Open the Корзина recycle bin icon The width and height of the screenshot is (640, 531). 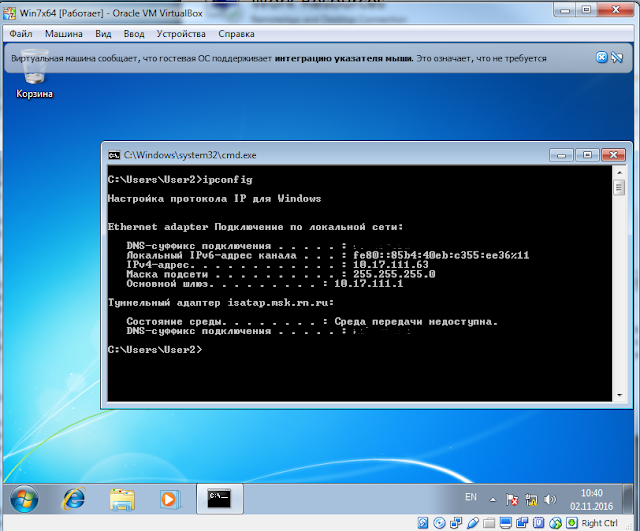point(34,74)
